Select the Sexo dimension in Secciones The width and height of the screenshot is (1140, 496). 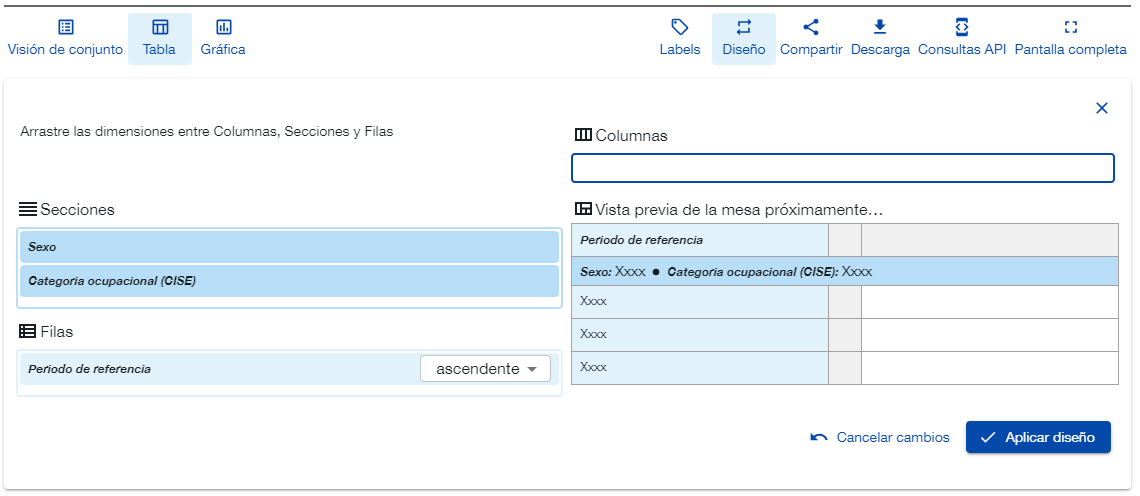(289, 247)
